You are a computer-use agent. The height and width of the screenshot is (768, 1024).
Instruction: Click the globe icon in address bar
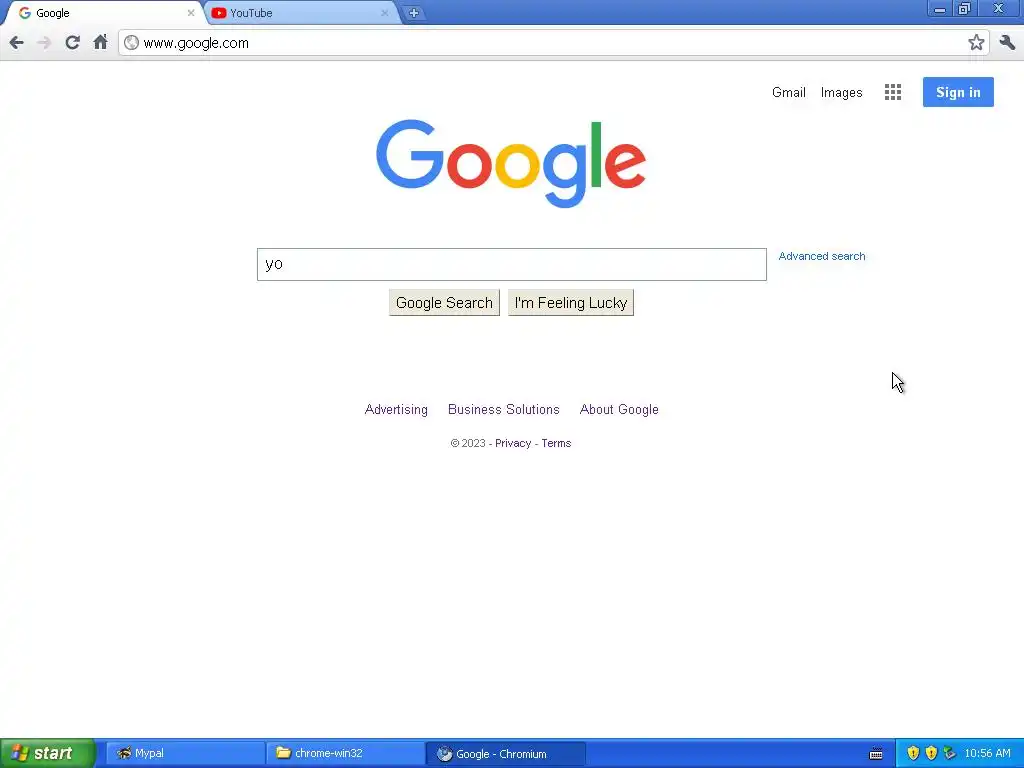(131, 43)
